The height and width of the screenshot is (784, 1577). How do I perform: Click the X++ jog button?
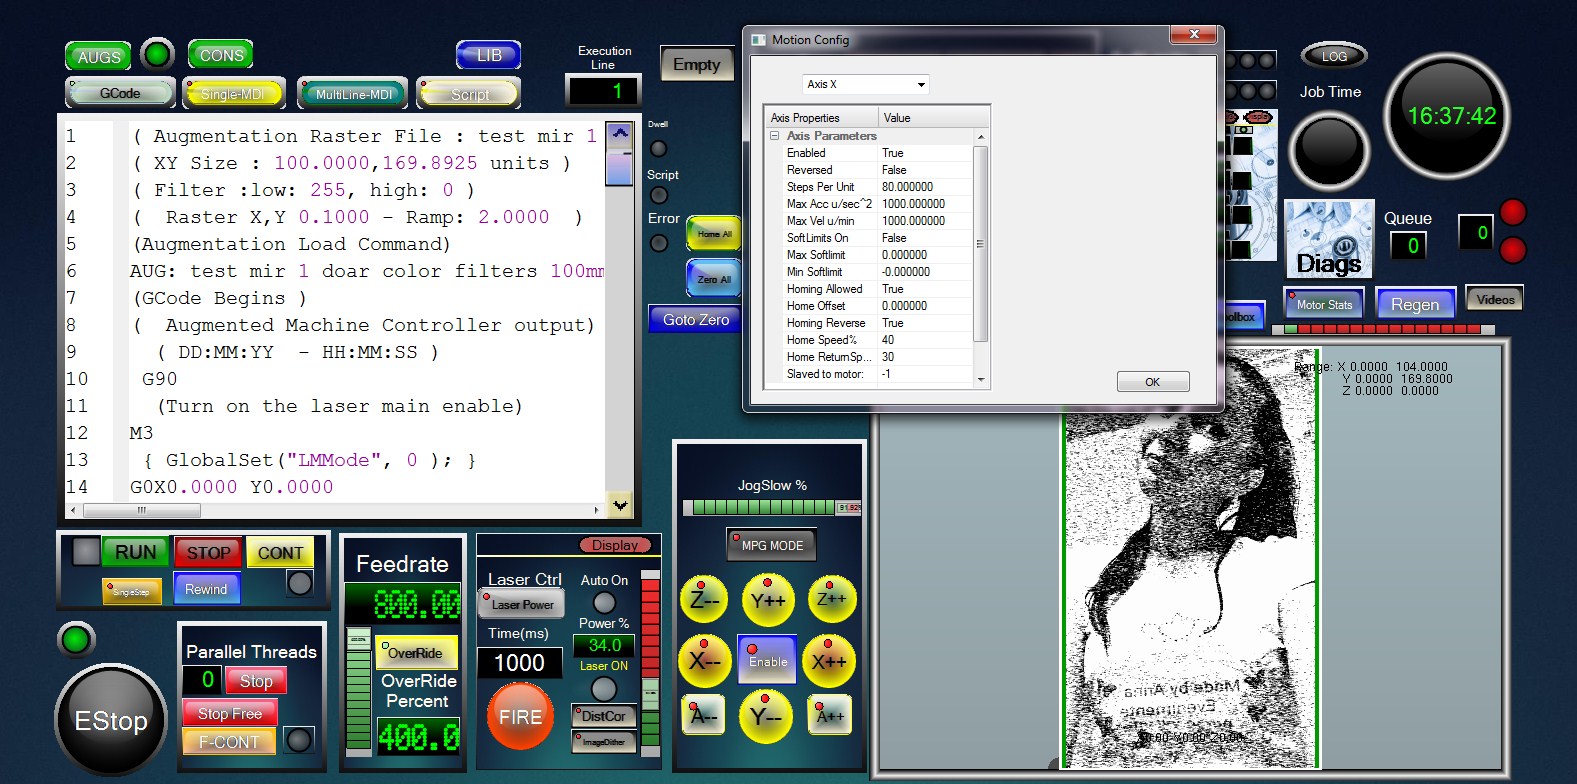point(829,661)
